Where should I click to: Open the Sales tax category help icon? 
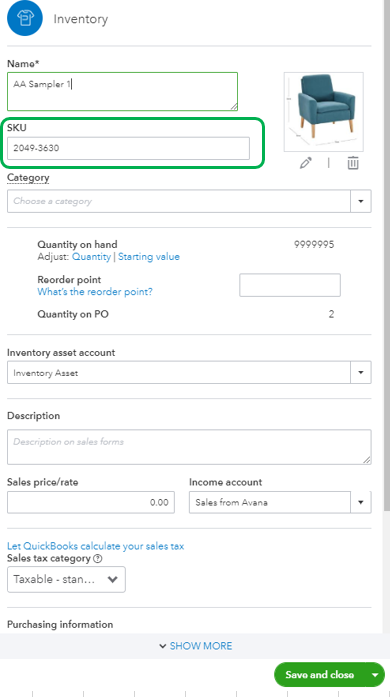click(x=98, y=559)
